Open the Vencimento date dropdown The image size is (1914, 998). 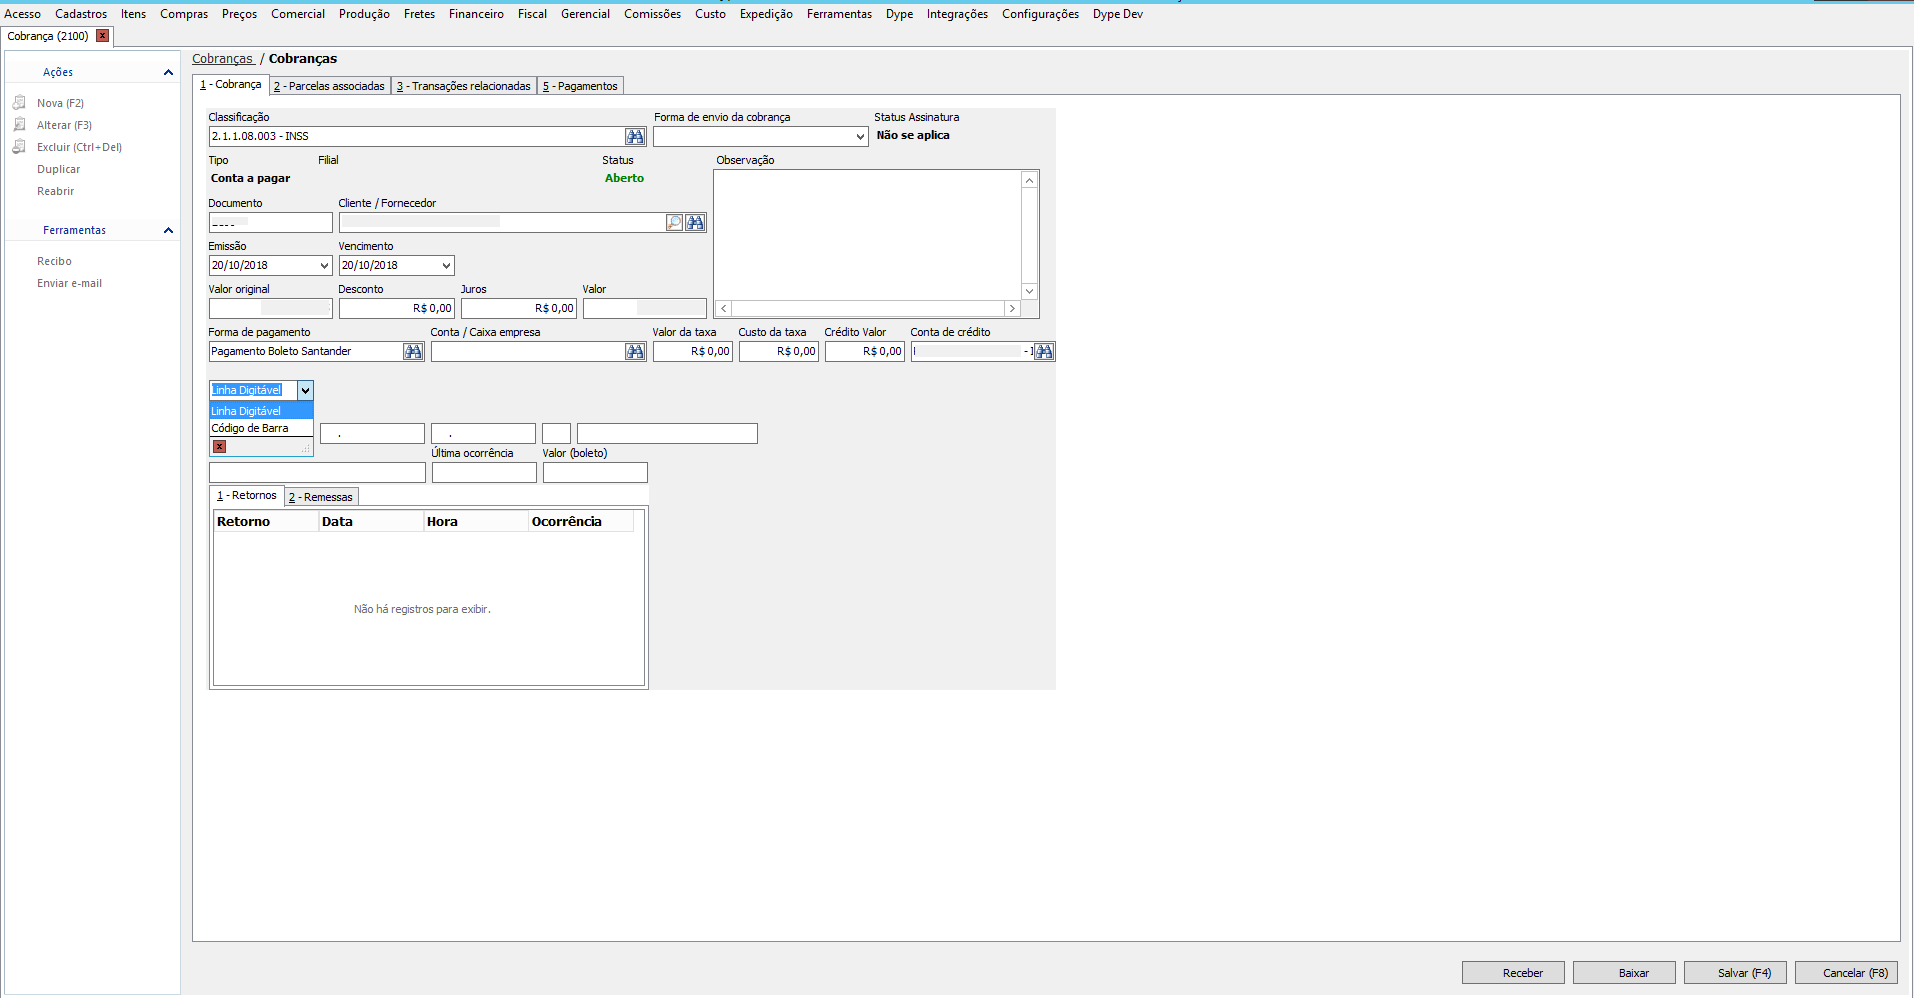[x=446, y=266]
